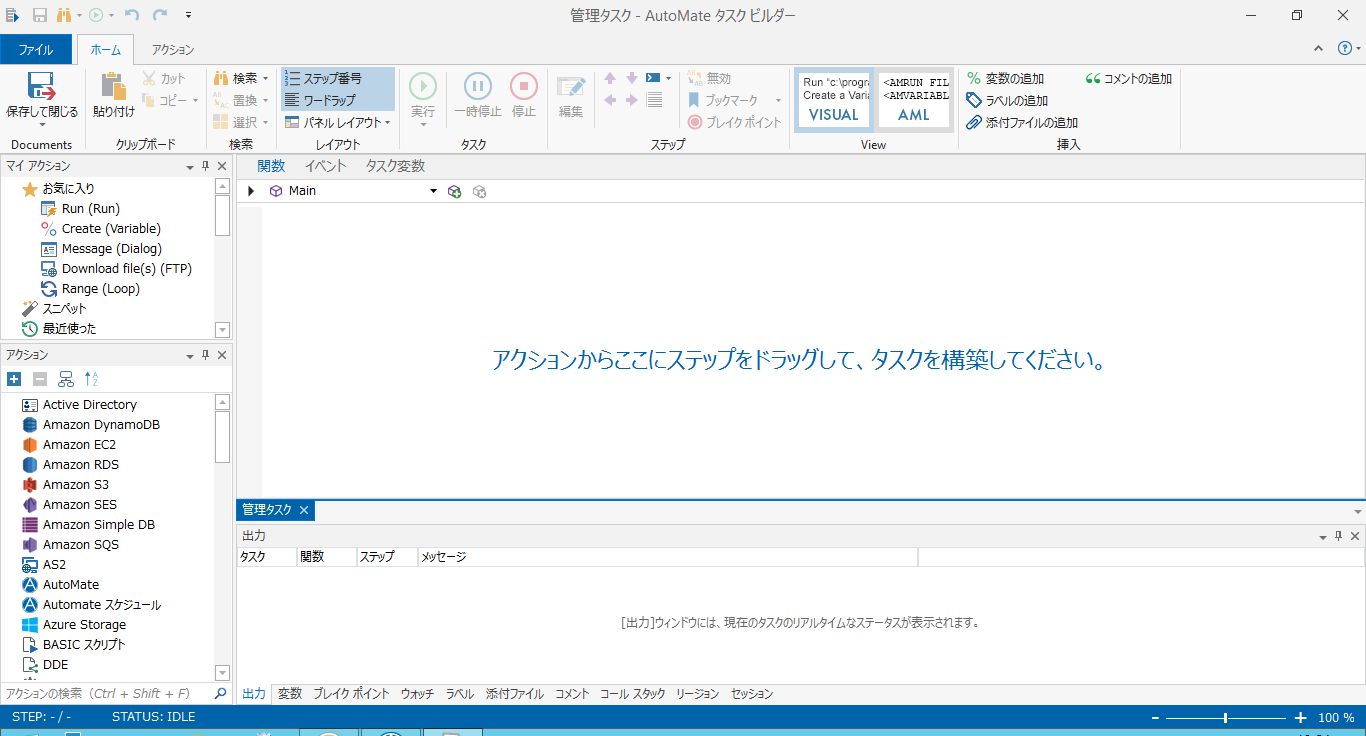Select BASIC スクリプト action
The width and height of the screenshot is (1366, 736).
(74, 644)
